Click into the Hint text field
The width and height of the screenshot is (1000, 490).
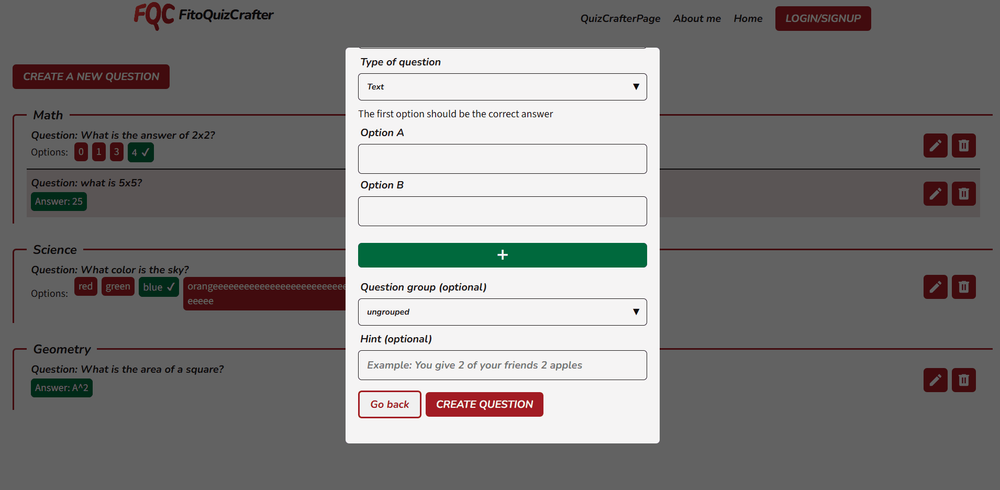pos(503,365)
